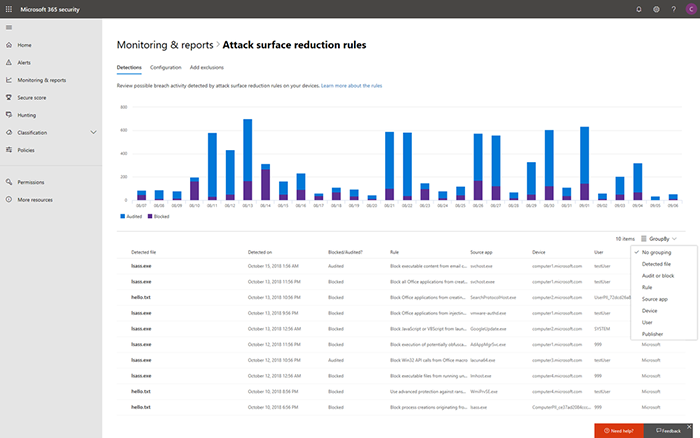Open Secure score from sidebar
Image resolution: width=700 pixels, height=438 pixels.
[x=31, y=97]
